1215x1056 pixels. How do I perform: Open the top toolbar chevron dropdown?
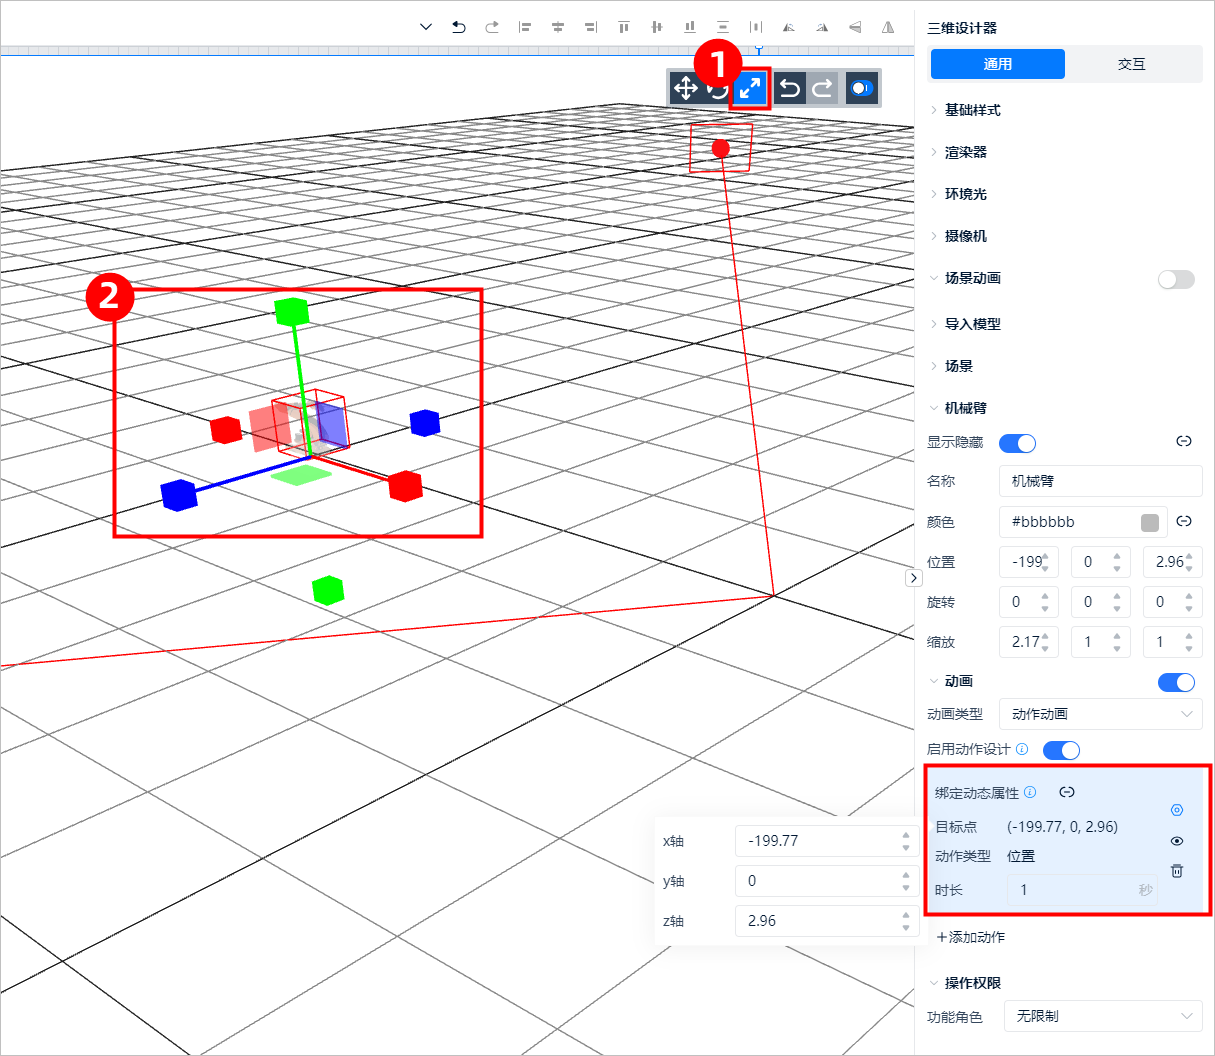click(426, 27)
